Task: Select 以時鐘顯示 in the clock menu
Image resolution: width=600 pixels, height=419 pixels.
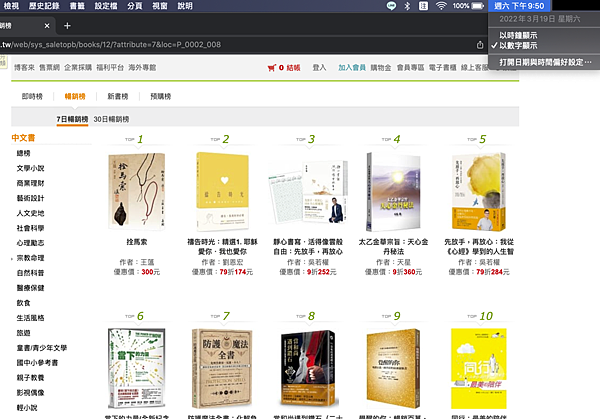Action: point(518,35)
